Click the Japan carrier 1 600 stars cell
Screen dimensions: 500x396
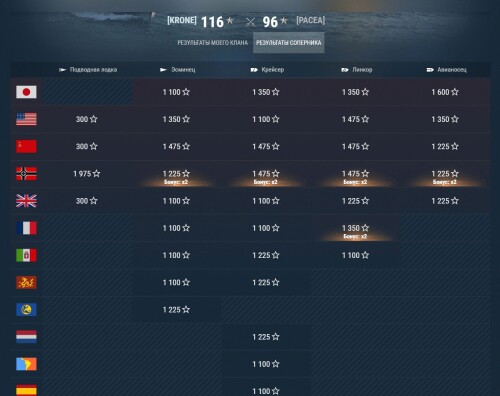pyautogui.click(x=445, y=92)
